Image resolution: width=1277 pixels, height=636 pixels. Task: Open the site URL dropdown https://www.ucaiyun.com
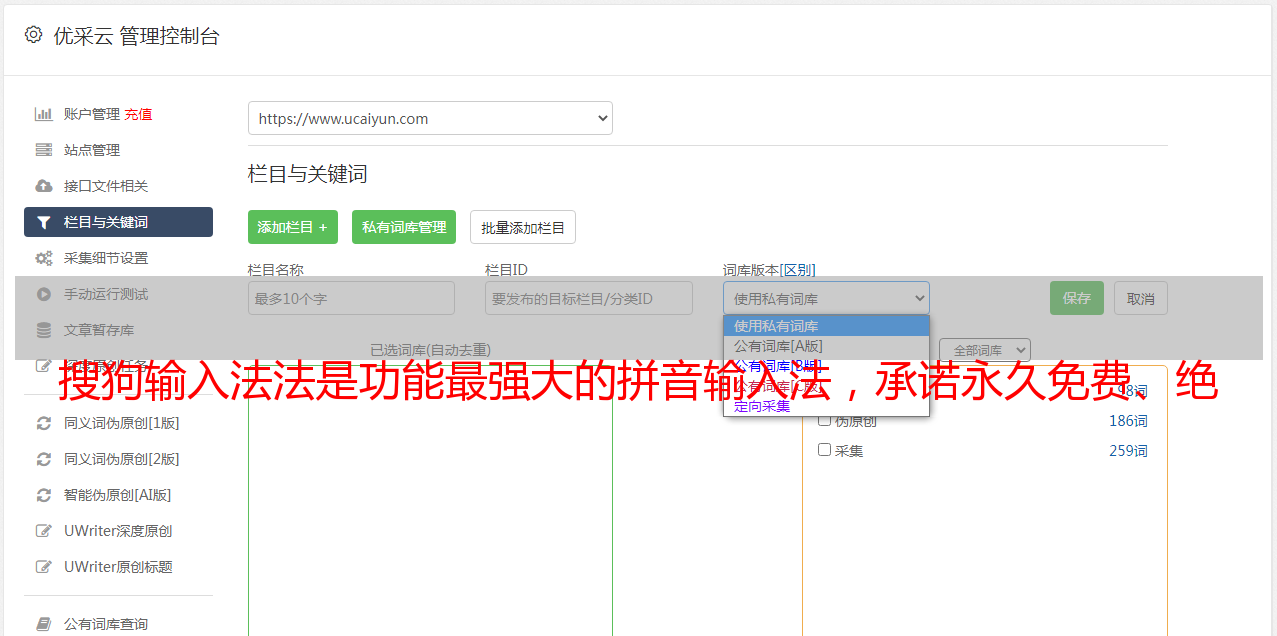coord(430,118)
